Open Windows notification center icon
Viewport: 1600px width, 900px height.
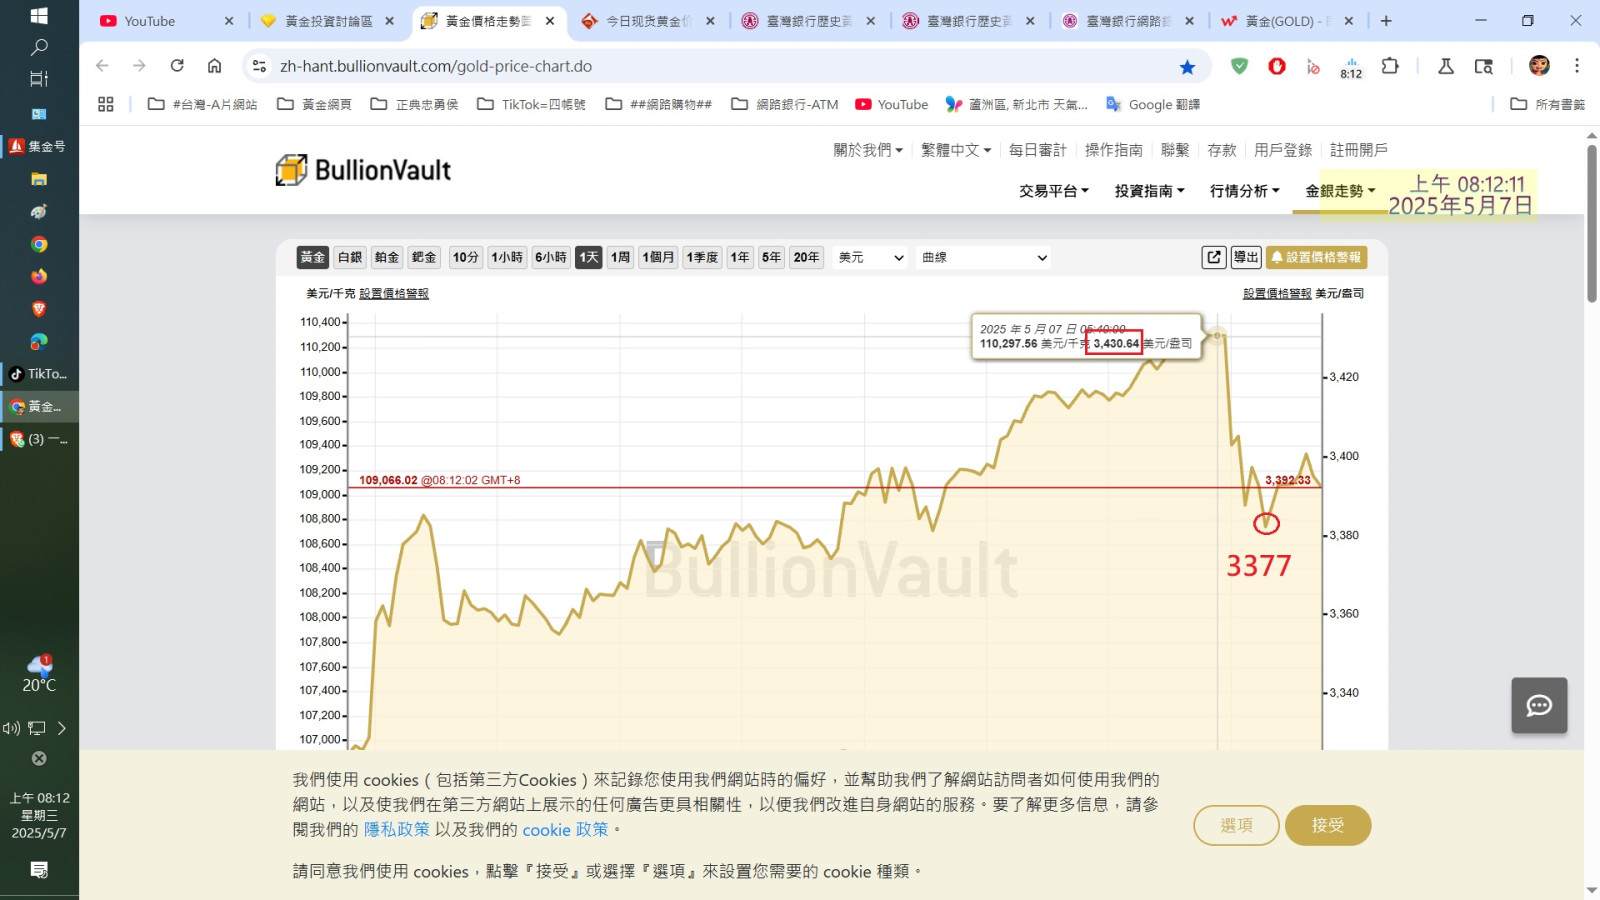coord(39,870)
